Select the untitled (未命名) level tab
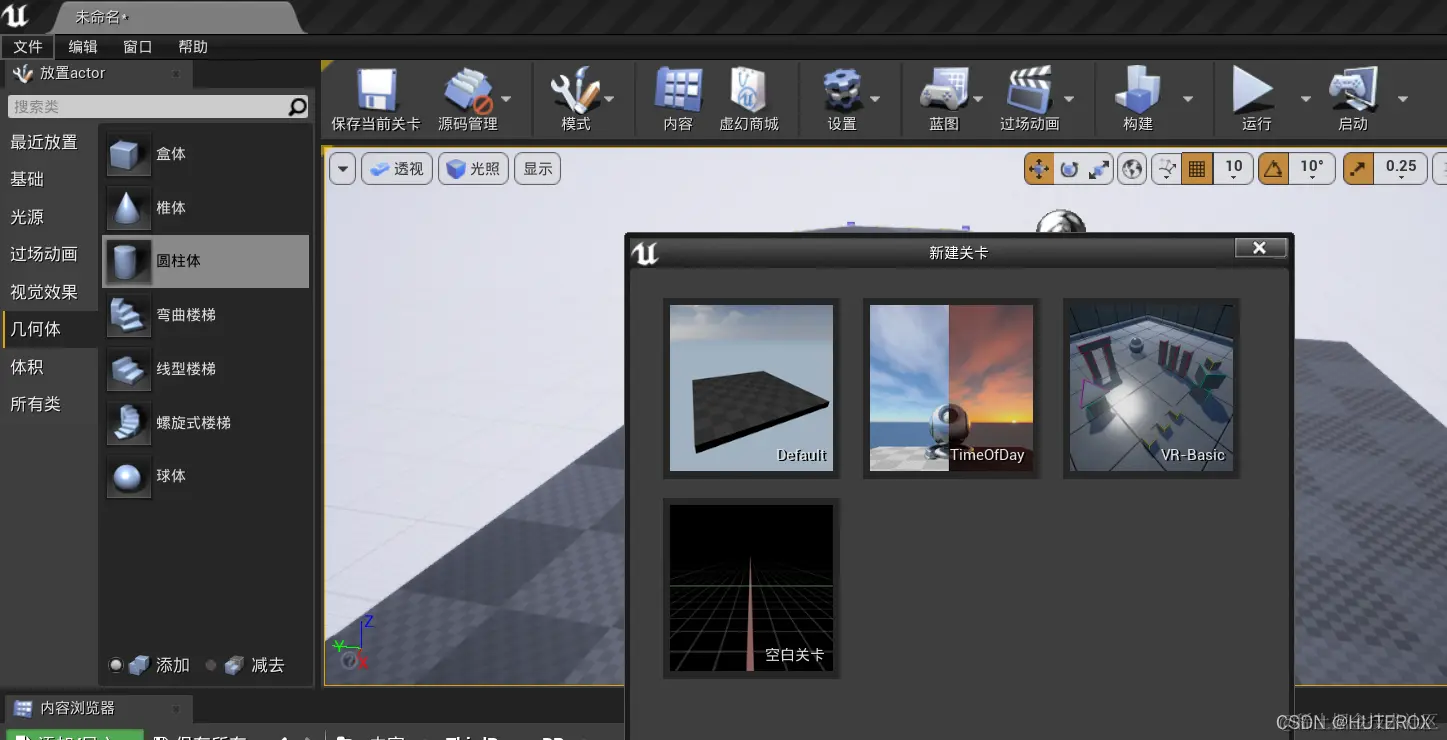The height and width of the screenshot is (740, 1447). (175, 17)
